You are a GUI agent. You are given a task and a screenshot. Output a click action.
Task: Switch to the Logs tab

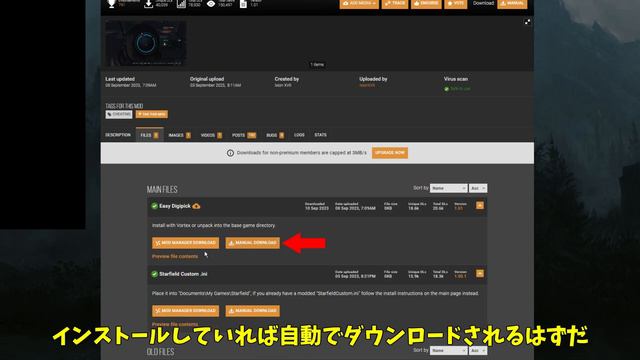coord(299,135)
